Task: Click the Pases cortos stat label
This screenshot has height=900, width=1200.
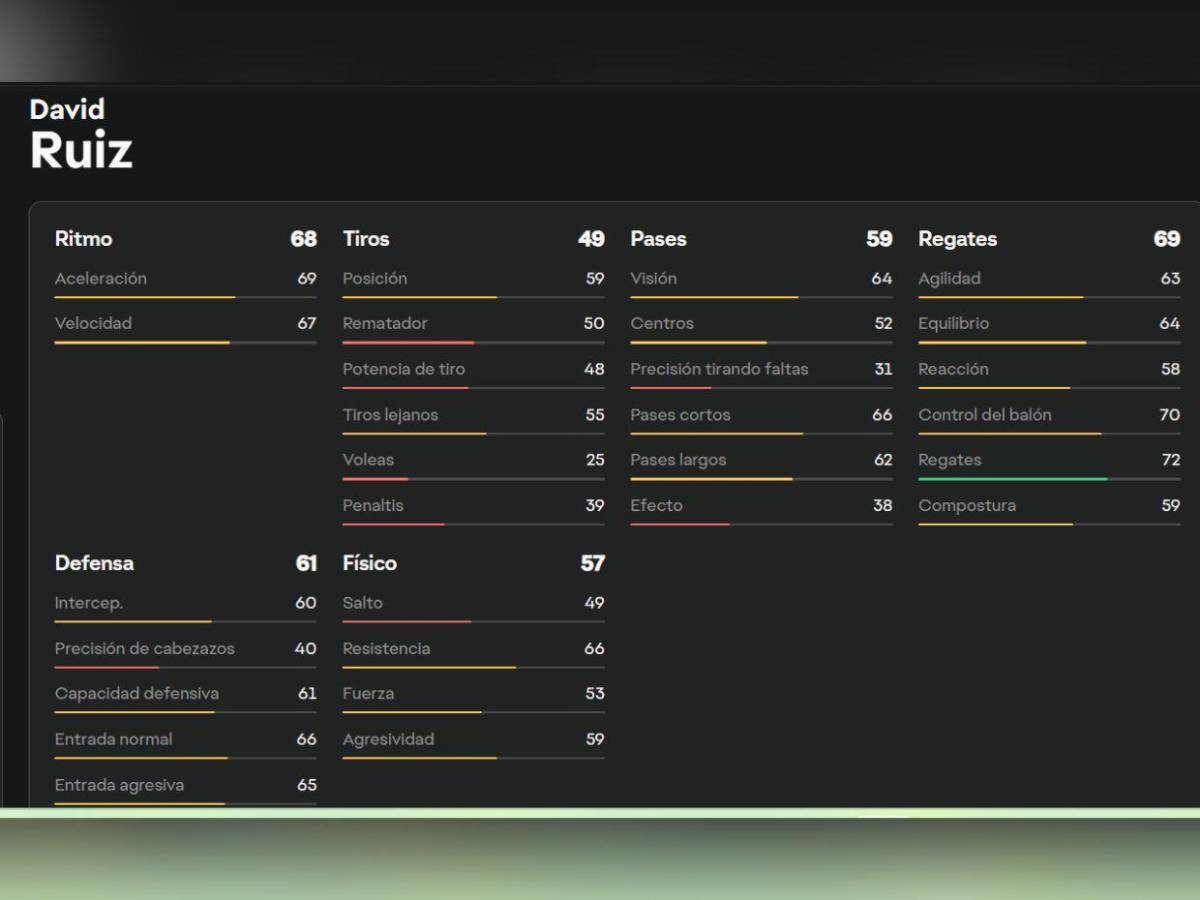Action: 680,415
